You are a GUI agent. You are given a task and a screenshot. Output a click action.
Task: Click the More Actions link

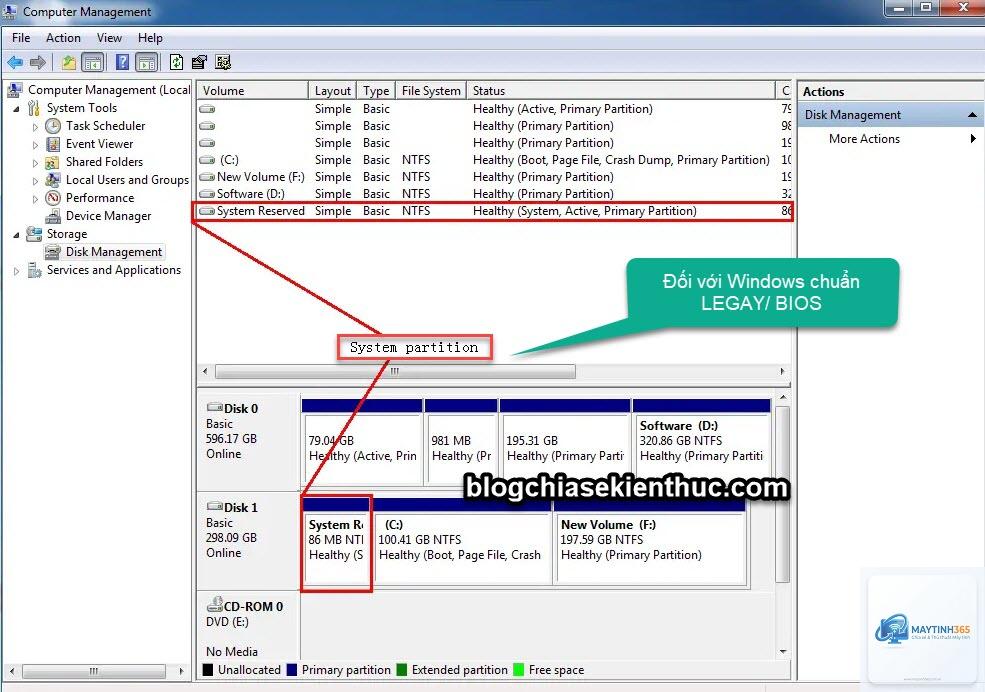click(864, 139)
